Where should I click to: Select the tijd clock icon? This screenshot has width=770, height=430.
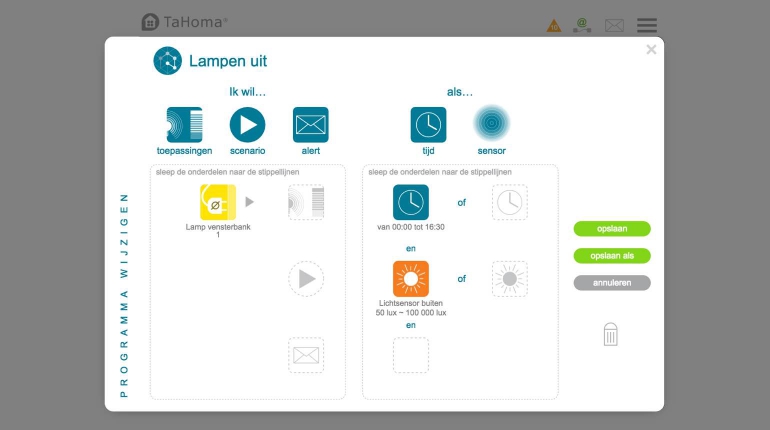(428, 125)
